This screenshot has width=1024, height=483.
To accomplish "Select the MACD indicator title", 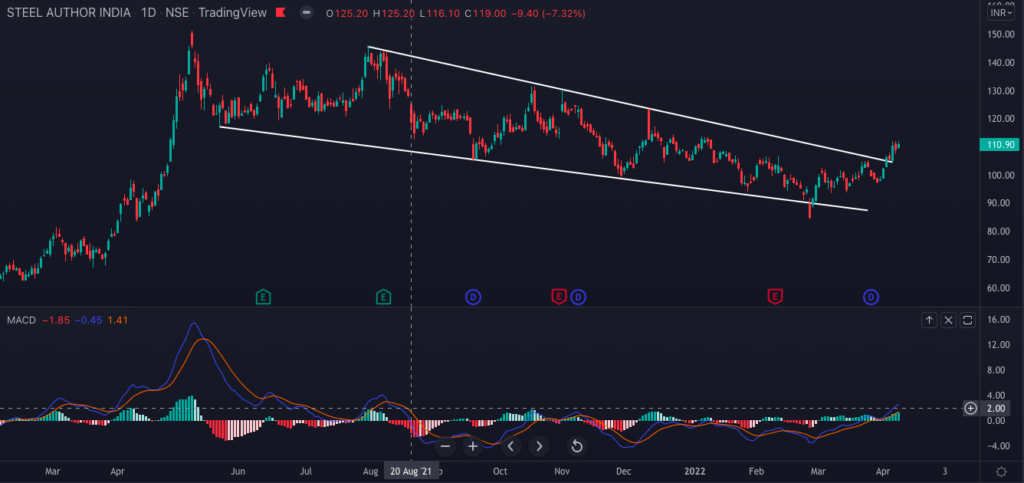I will (21, 320).
